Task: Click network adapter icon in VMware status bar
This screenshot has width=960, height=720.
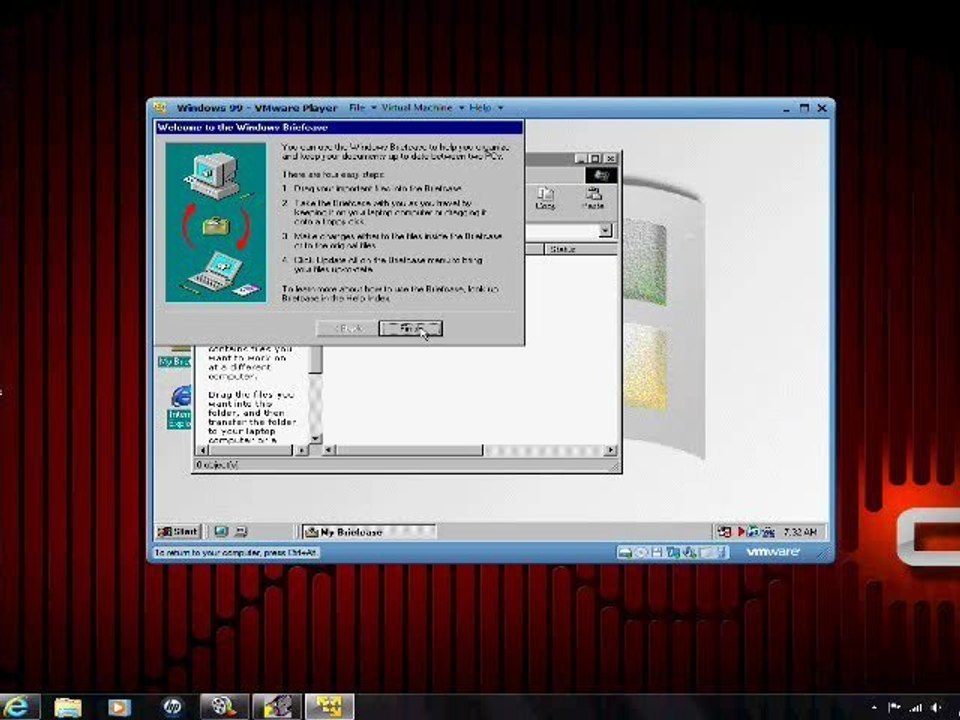Action: tap(673, 552)
